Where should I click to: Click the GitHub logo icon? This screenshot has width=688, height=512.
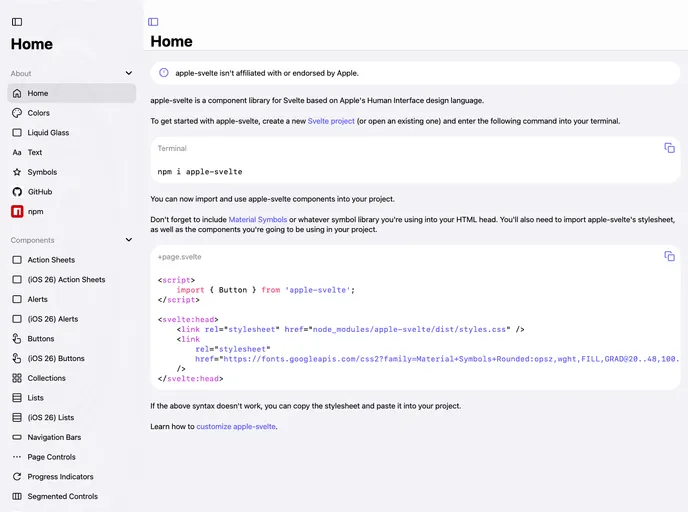17,192
